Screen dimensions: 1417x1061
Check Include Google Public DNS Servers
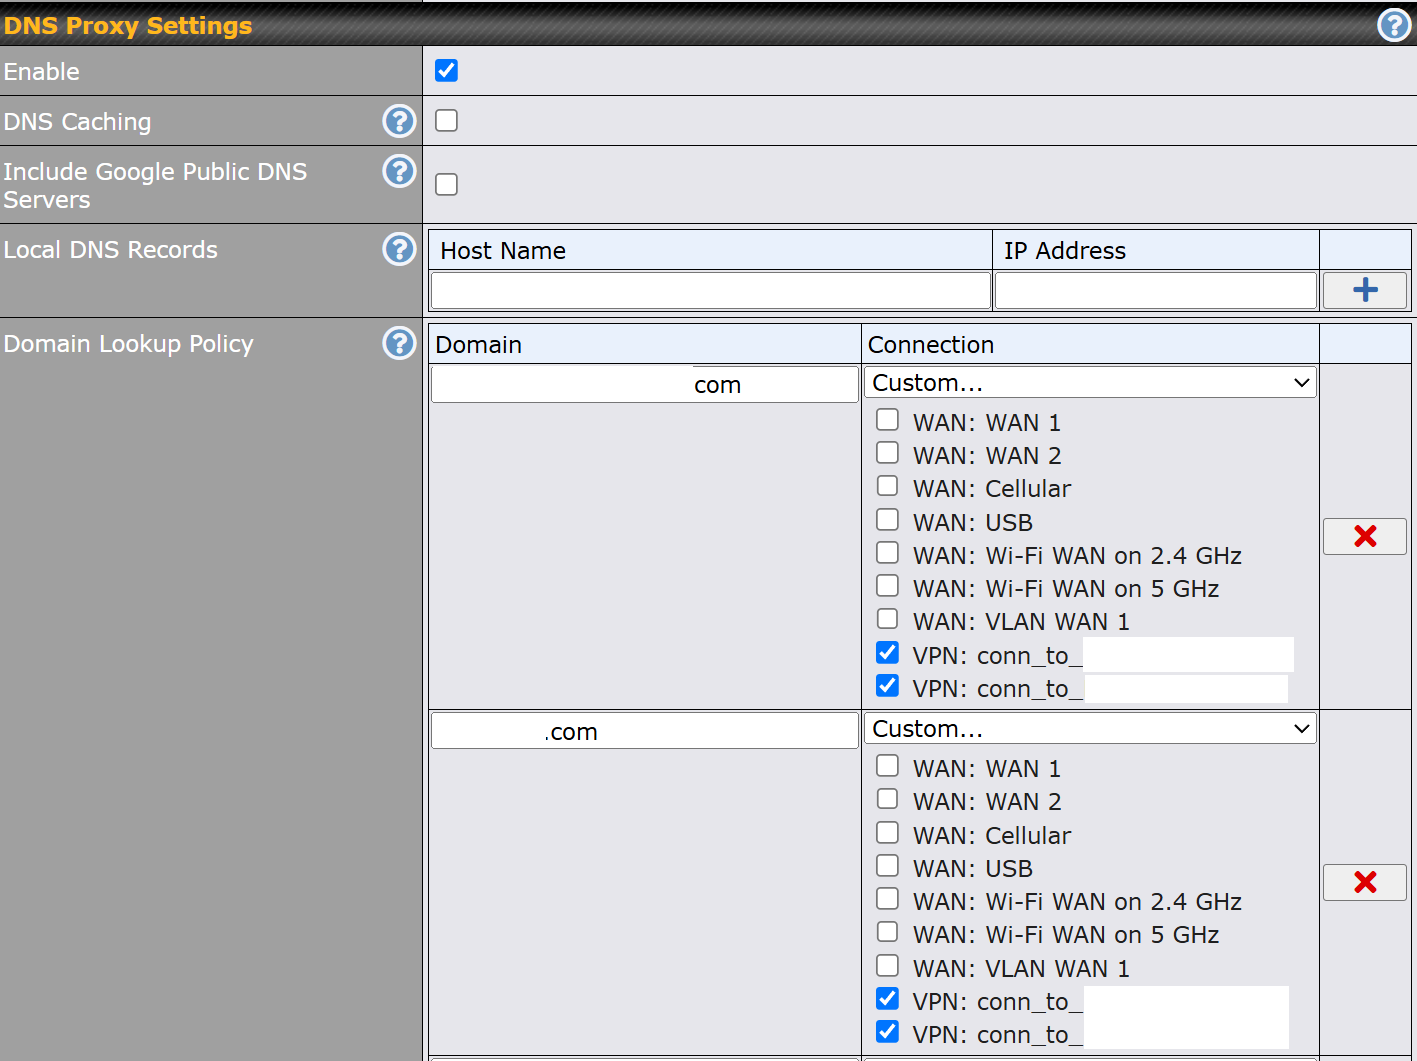(446, 184)
